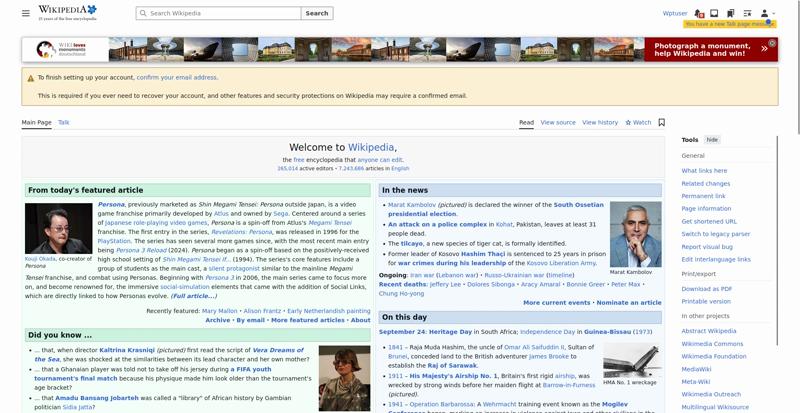The image size is (800, 413).
Task: Click September 24 link
Action: point(402,332)
